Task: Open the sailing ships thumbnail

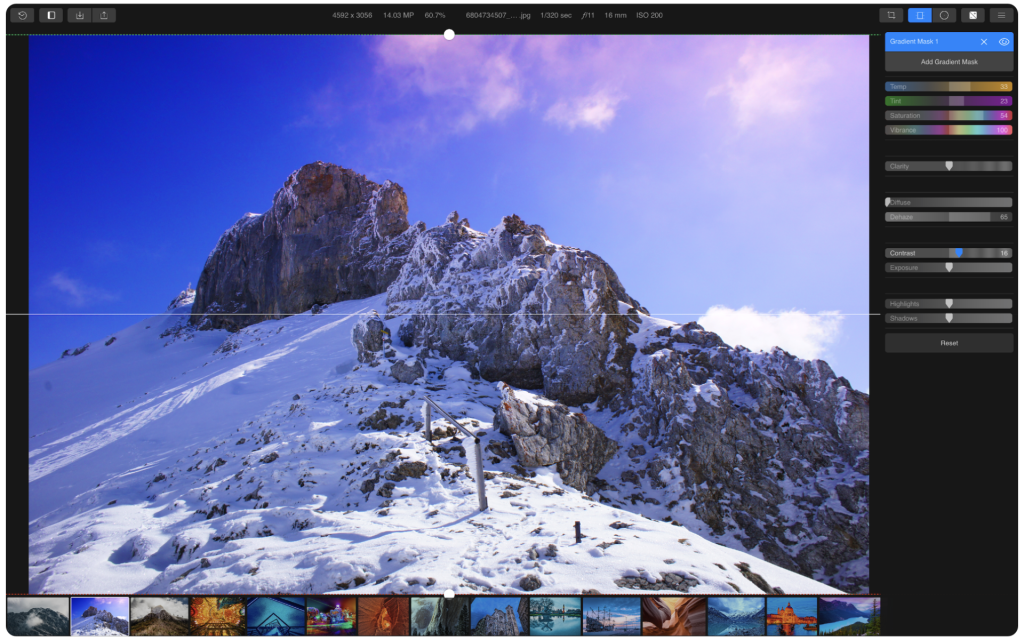Action: [611, 616]
